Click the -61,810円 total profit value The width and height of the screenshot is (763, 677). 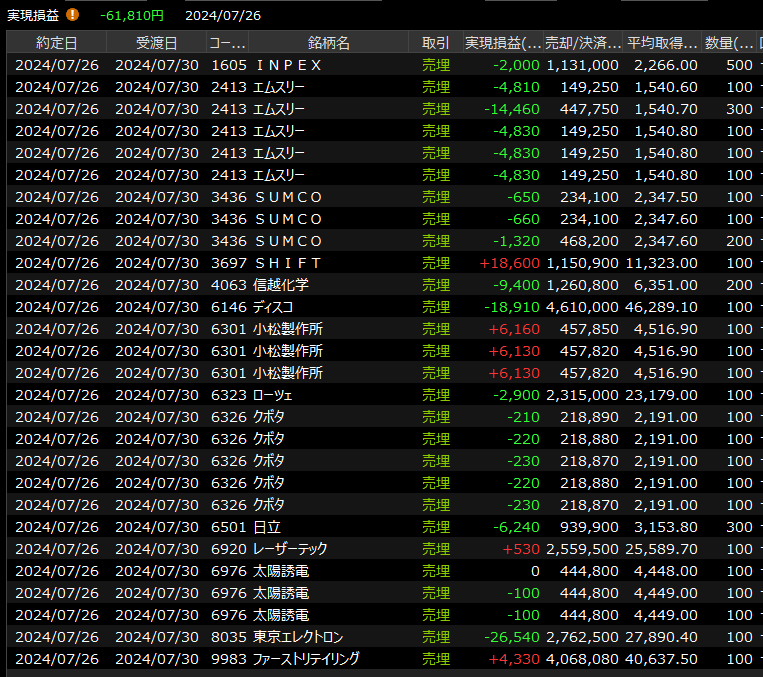pos(132,15)
